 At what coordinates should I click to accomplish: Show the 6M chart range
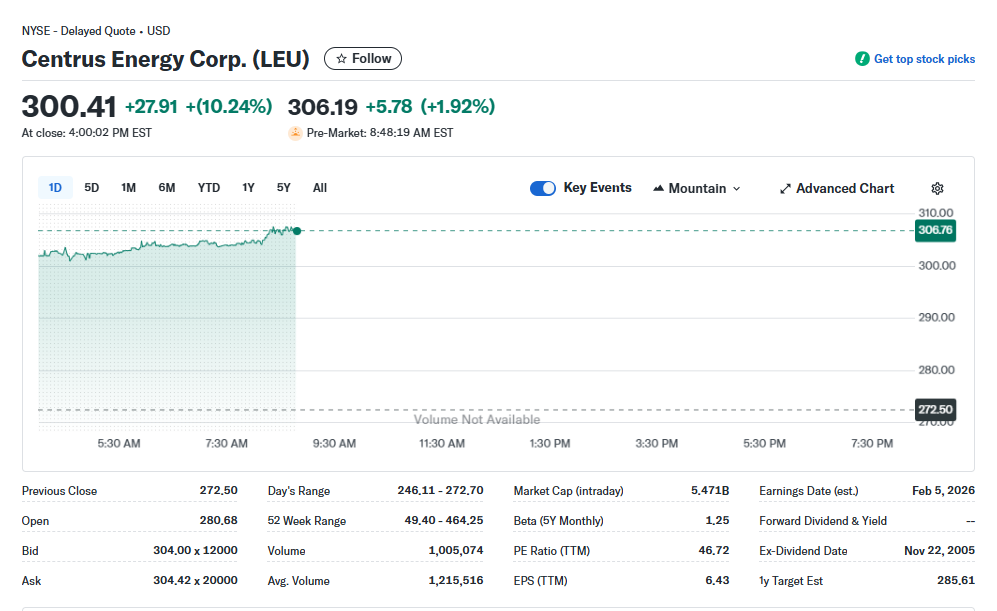(x=167, y=188)
